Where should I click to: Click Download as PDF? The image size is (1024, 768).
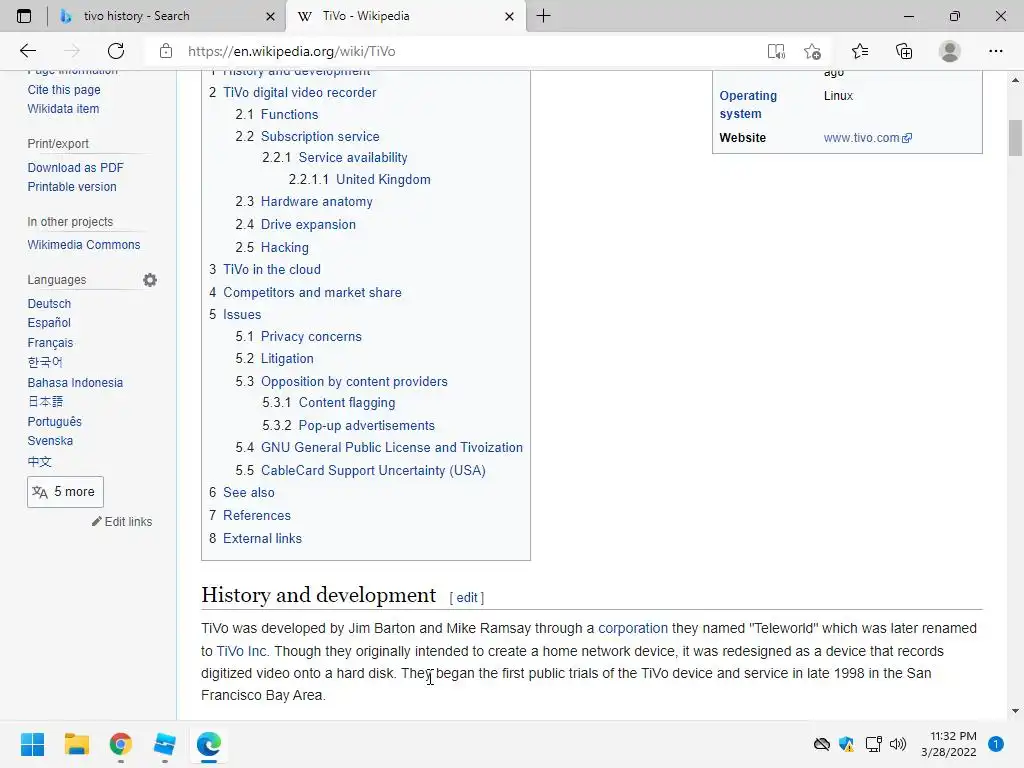pos(75,168)
